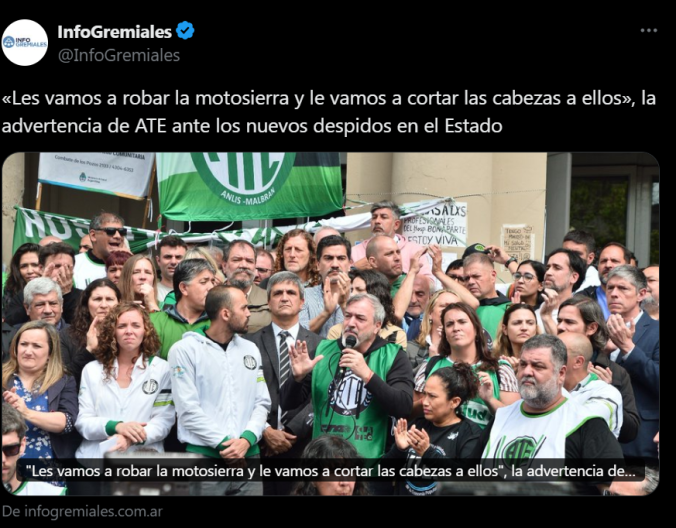The width and height of the screenshot is (676, 528).
Task: Open the @InfoGremiales handle link
Action: click(x=119, y=56)
